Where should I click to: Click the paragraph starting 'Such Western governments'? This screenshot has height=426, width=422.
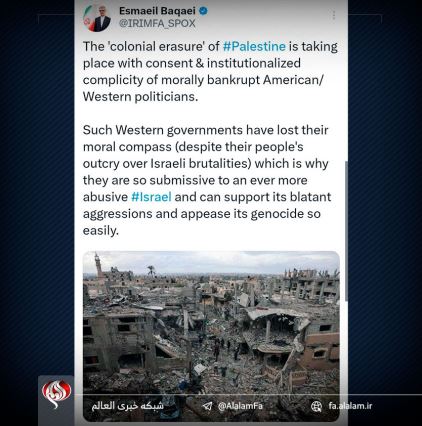click(x=207, y=180)
